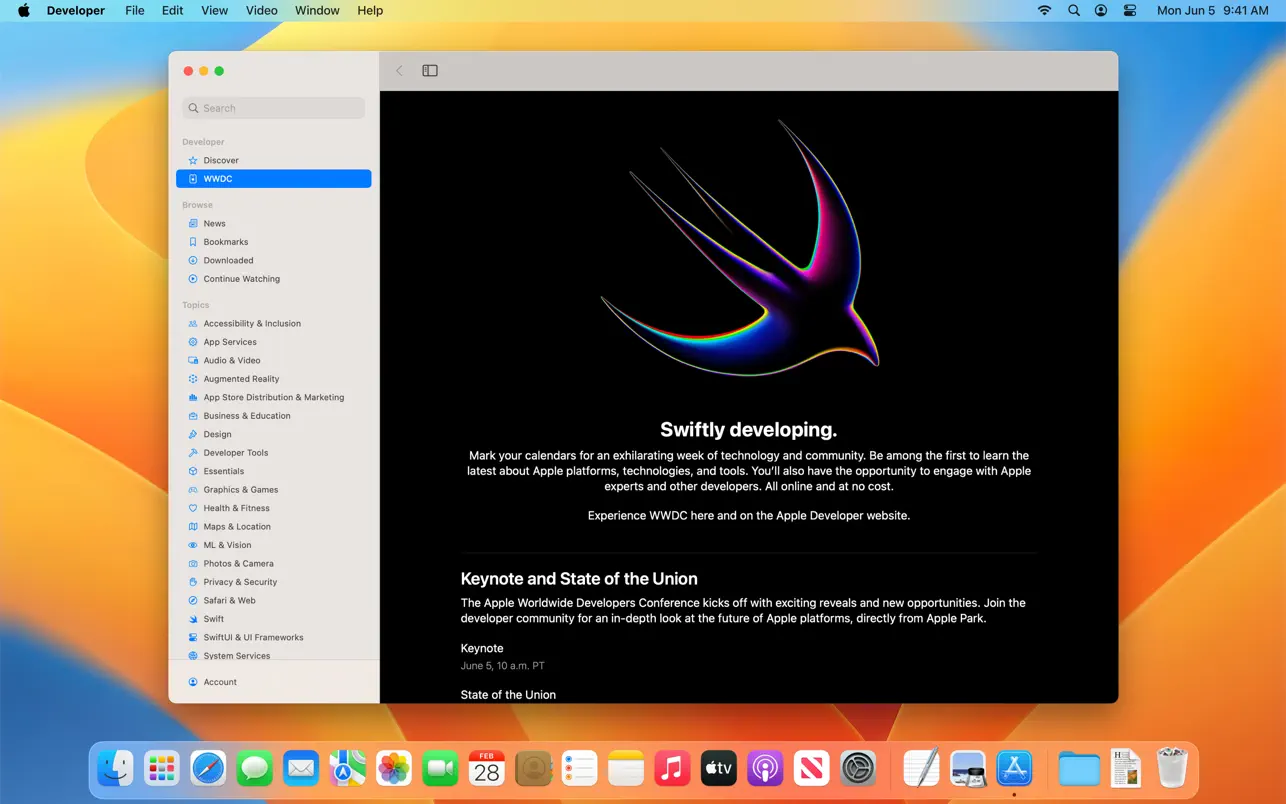Open Safari from the Dock
Screen dimensions: 1286x804
pos(208,768)
